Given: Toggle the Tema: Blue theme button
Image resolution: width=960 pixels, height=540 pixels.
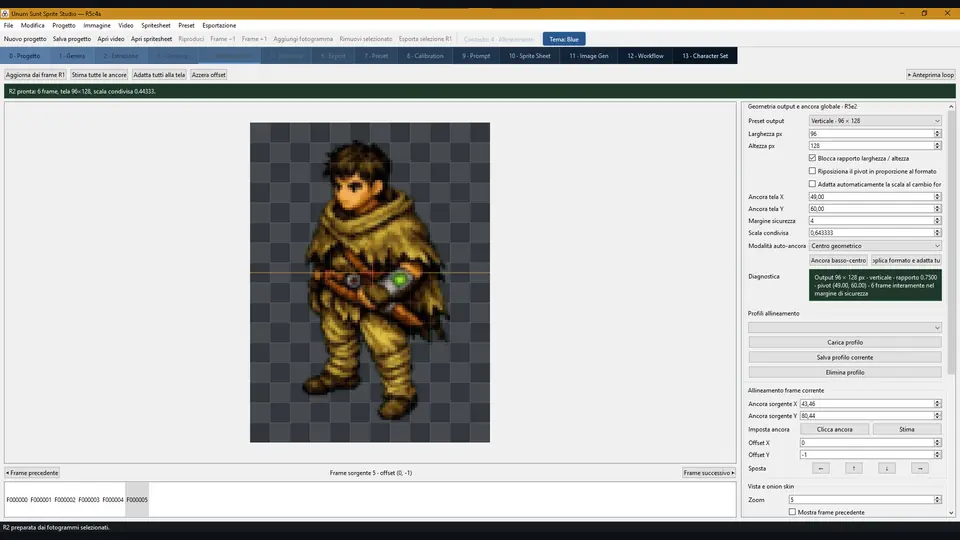Looking at the screenshot, I should [x=564, y=39].
